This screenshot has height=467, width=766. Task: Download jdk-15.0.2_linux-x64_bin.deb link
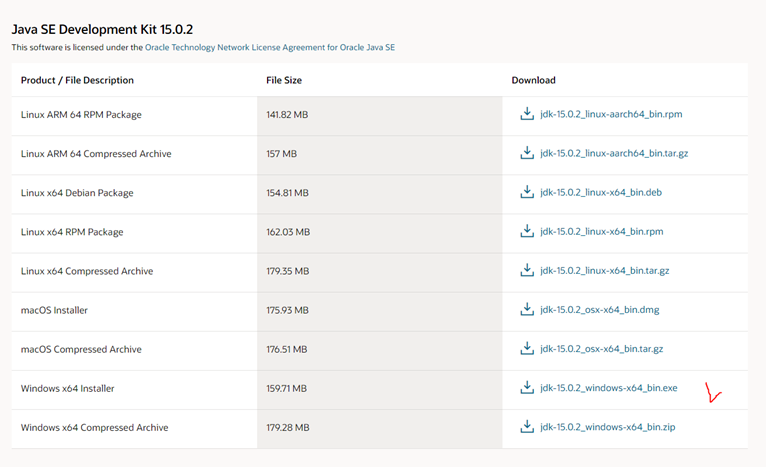[601, 192]
